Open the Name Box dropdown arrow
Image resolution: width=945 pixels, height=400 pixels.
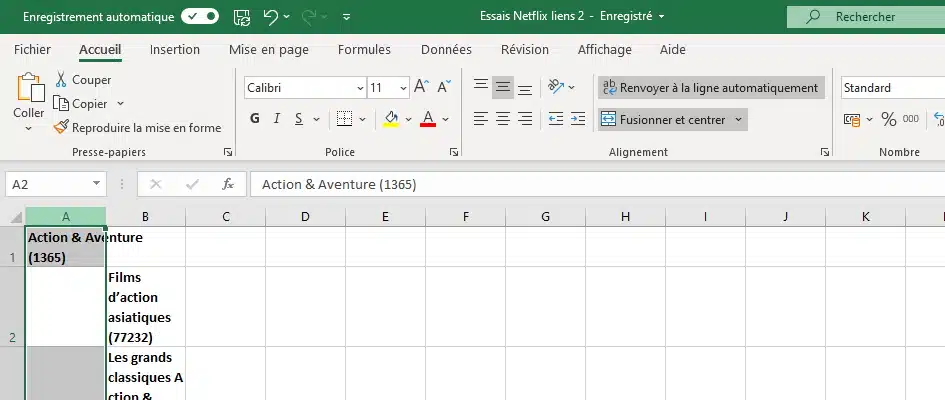(x=96, y=184)
